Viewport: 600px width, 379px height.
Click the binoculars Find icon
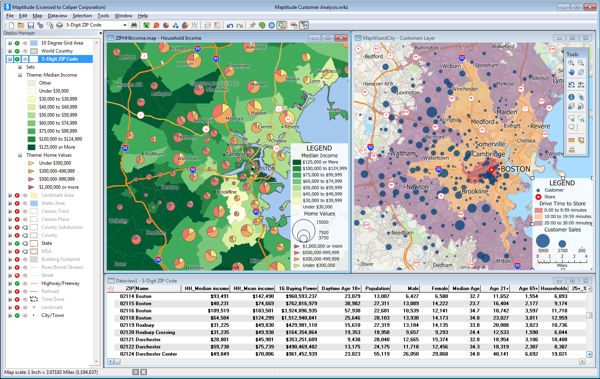point(134,25)
